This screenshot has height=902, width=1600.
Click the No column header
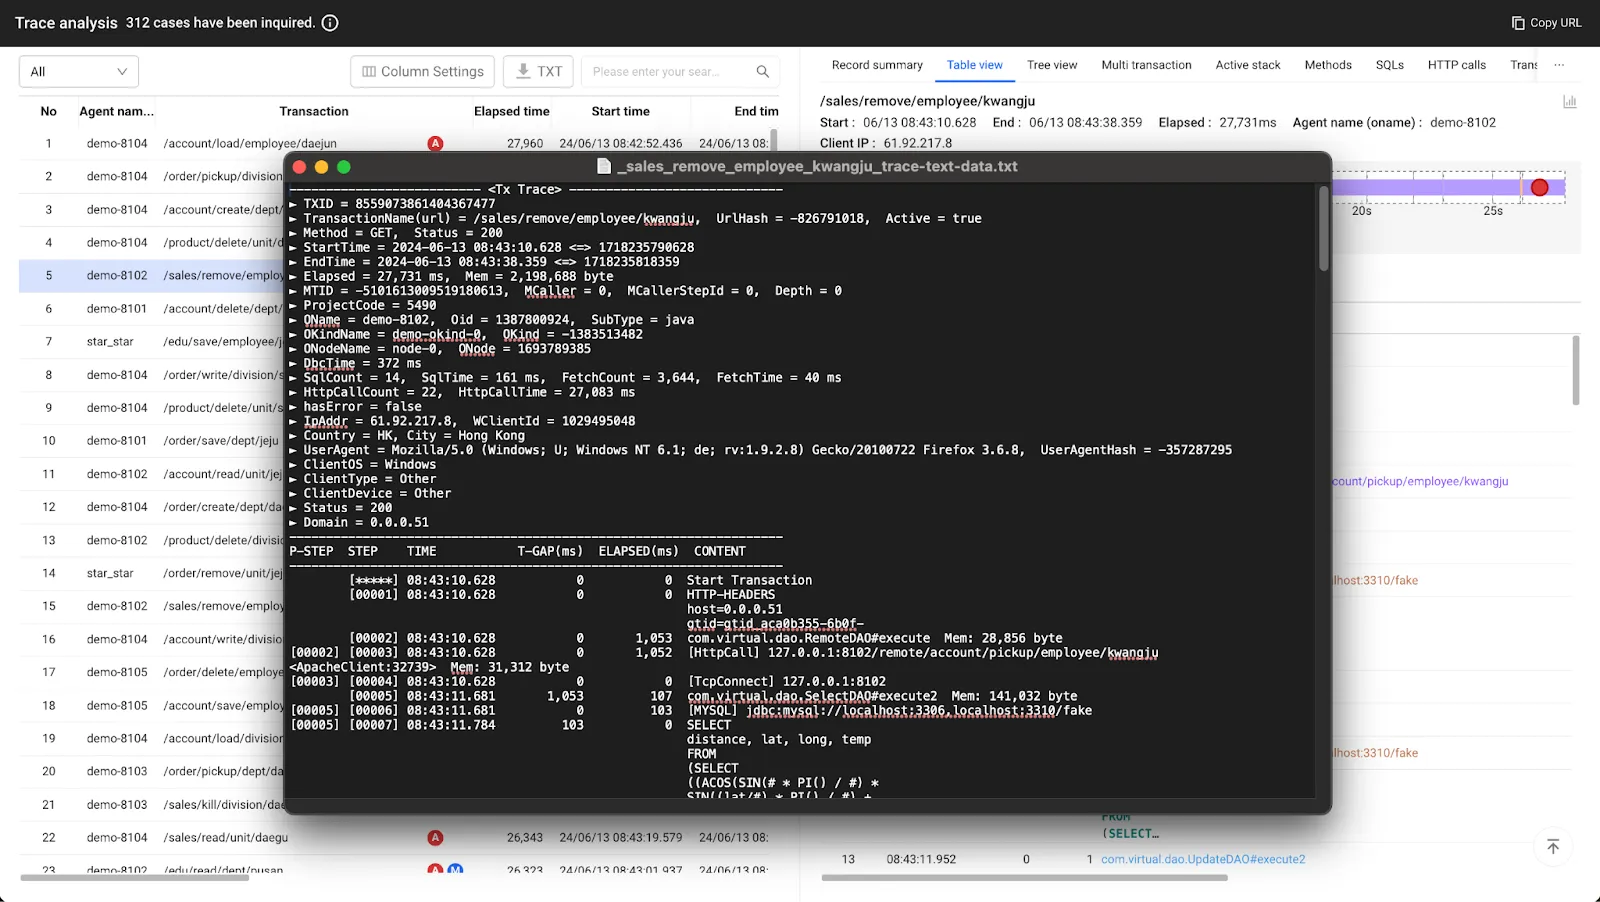point(48,111)
